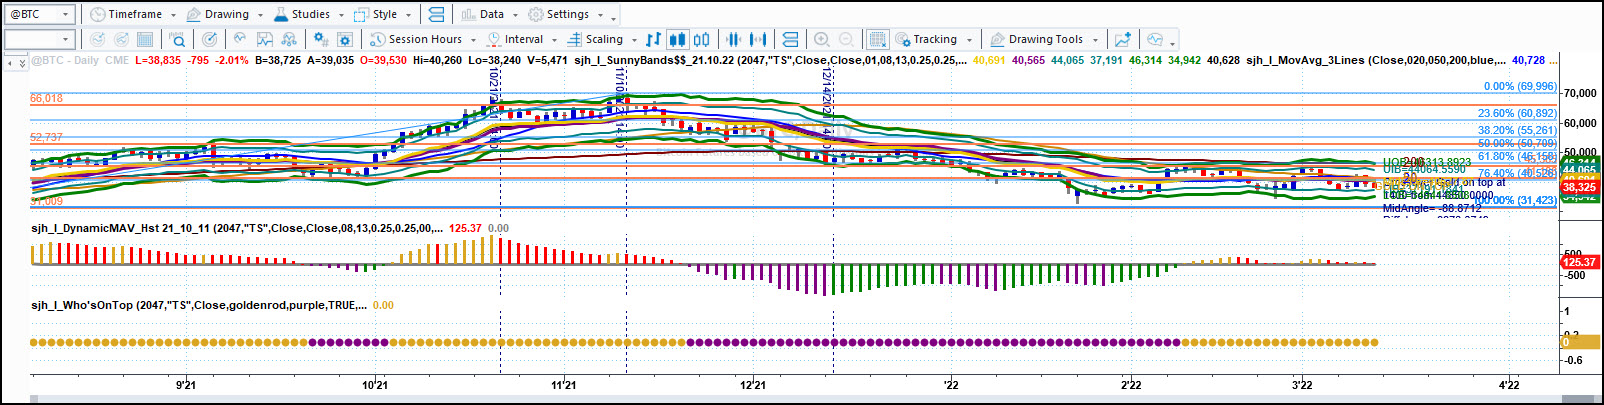Click the small wave line study icon

pyautogui.click(x=240, y=39)
